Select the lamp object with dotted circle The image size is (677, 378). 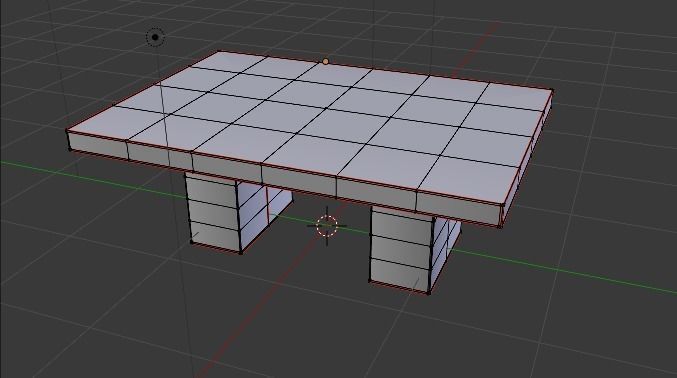pos(155,38)
